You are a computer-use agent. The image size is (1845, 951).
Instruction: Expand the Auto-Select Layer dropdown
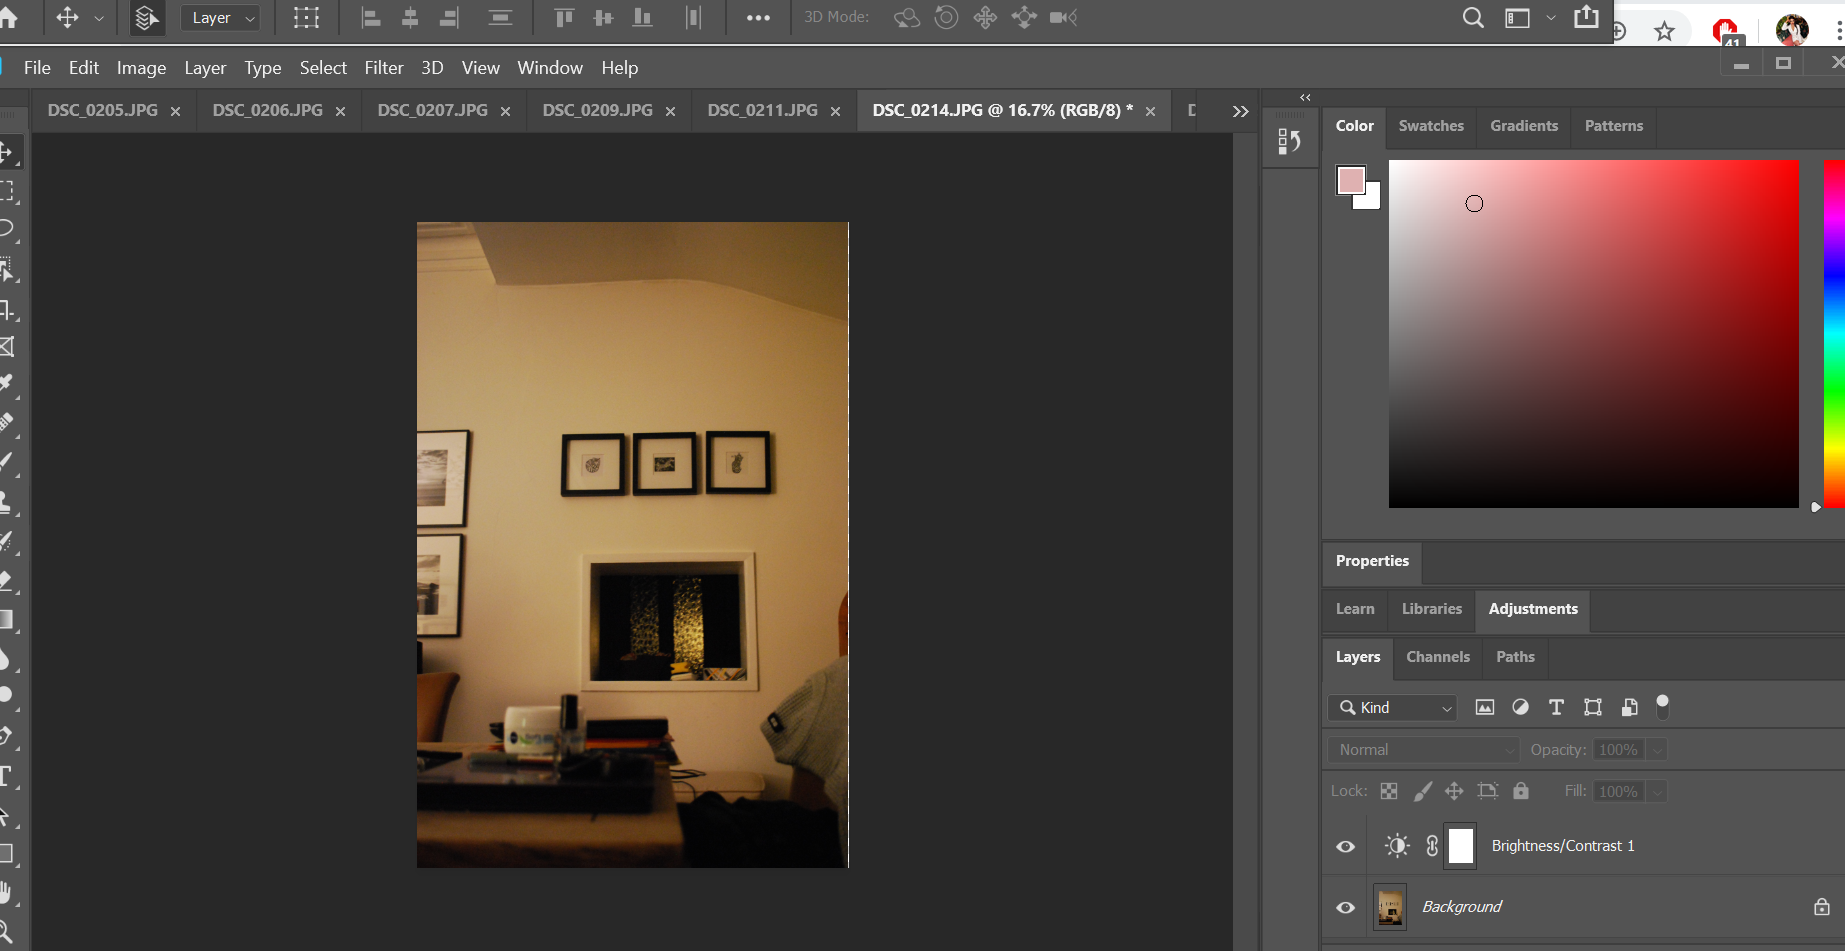222,18
